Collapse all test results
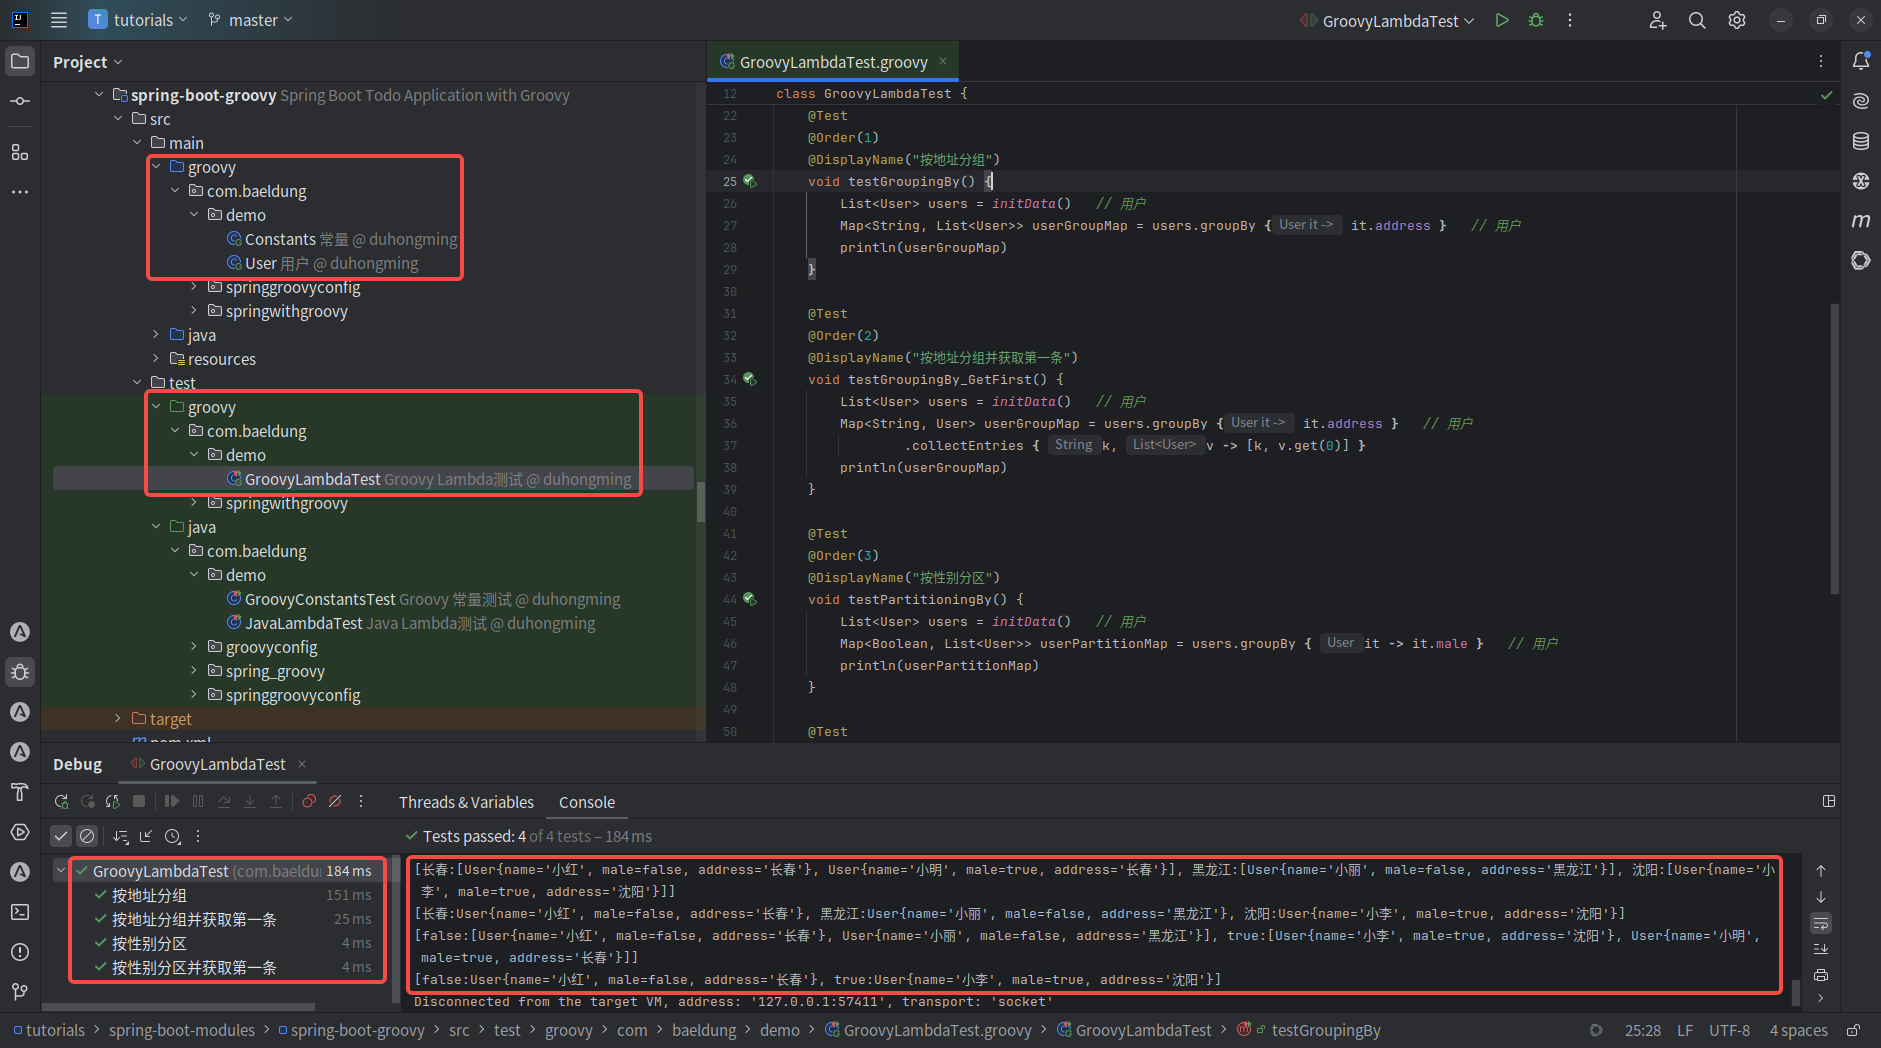Image resolution: width=1881 pixels, height=1048 pixels. click(x=147, y=836)
